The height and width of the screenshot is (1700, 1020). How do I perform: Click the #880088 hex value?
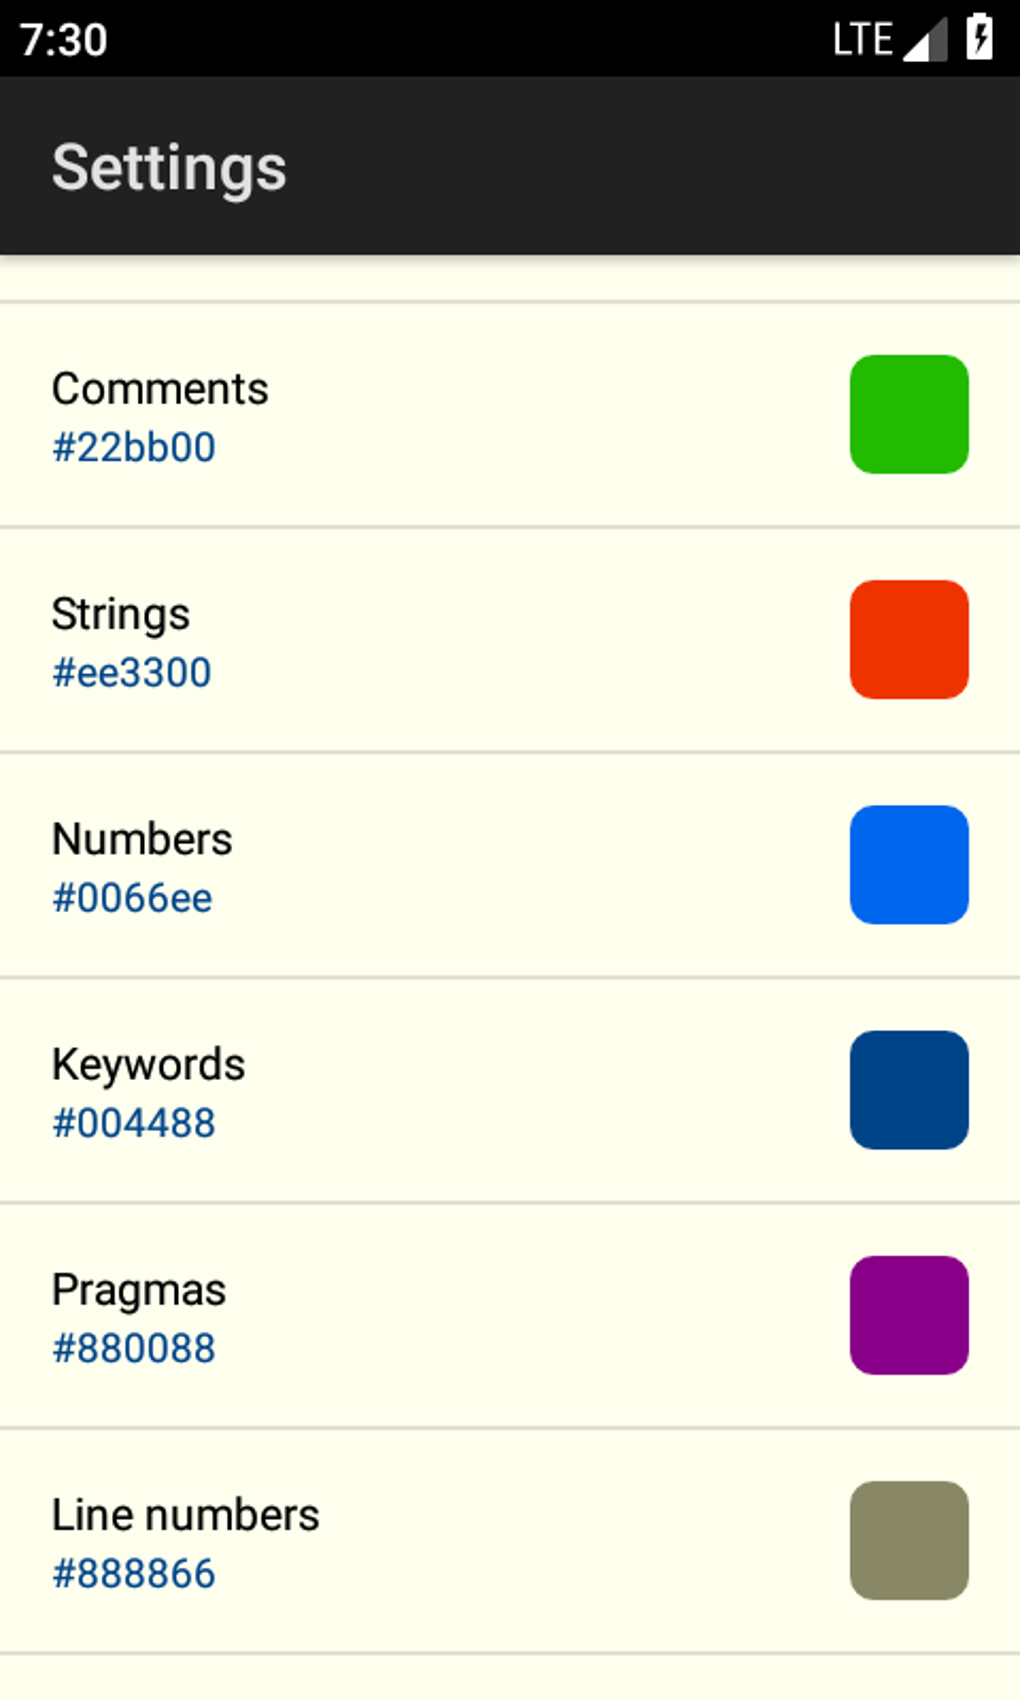(134, 1348)
